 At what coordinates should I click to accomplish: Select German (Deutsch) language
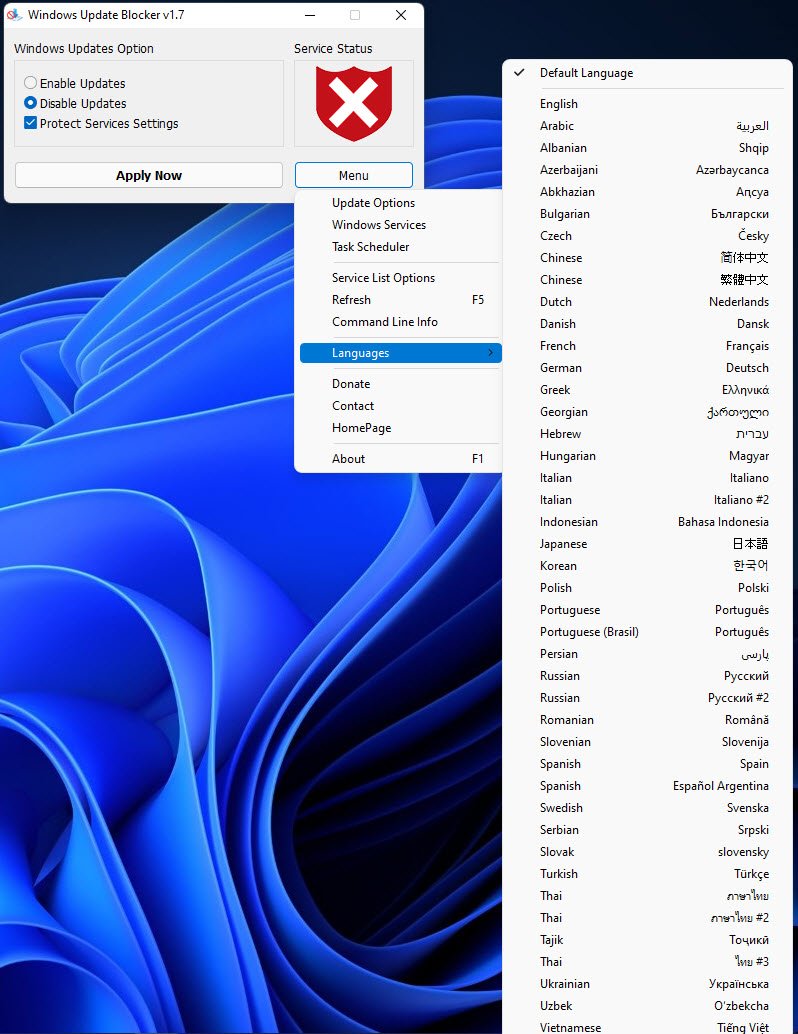[647, 367]
